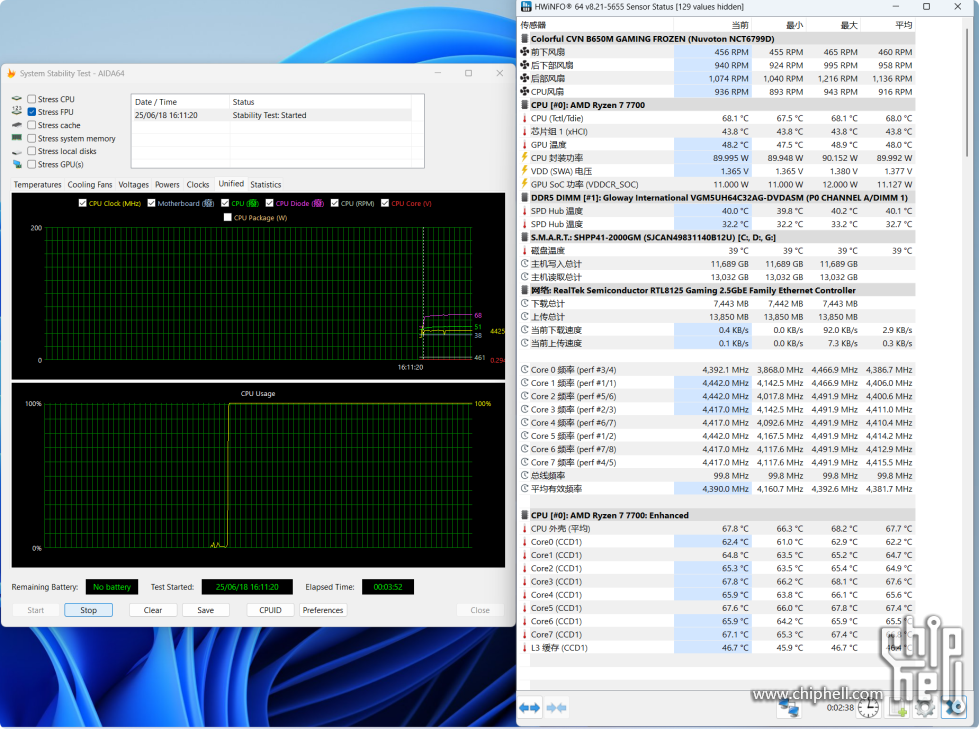Click the lightning icon on CPU 封装功率 row
This screenshot has width=979, height=729.
[x=524, y=158]
